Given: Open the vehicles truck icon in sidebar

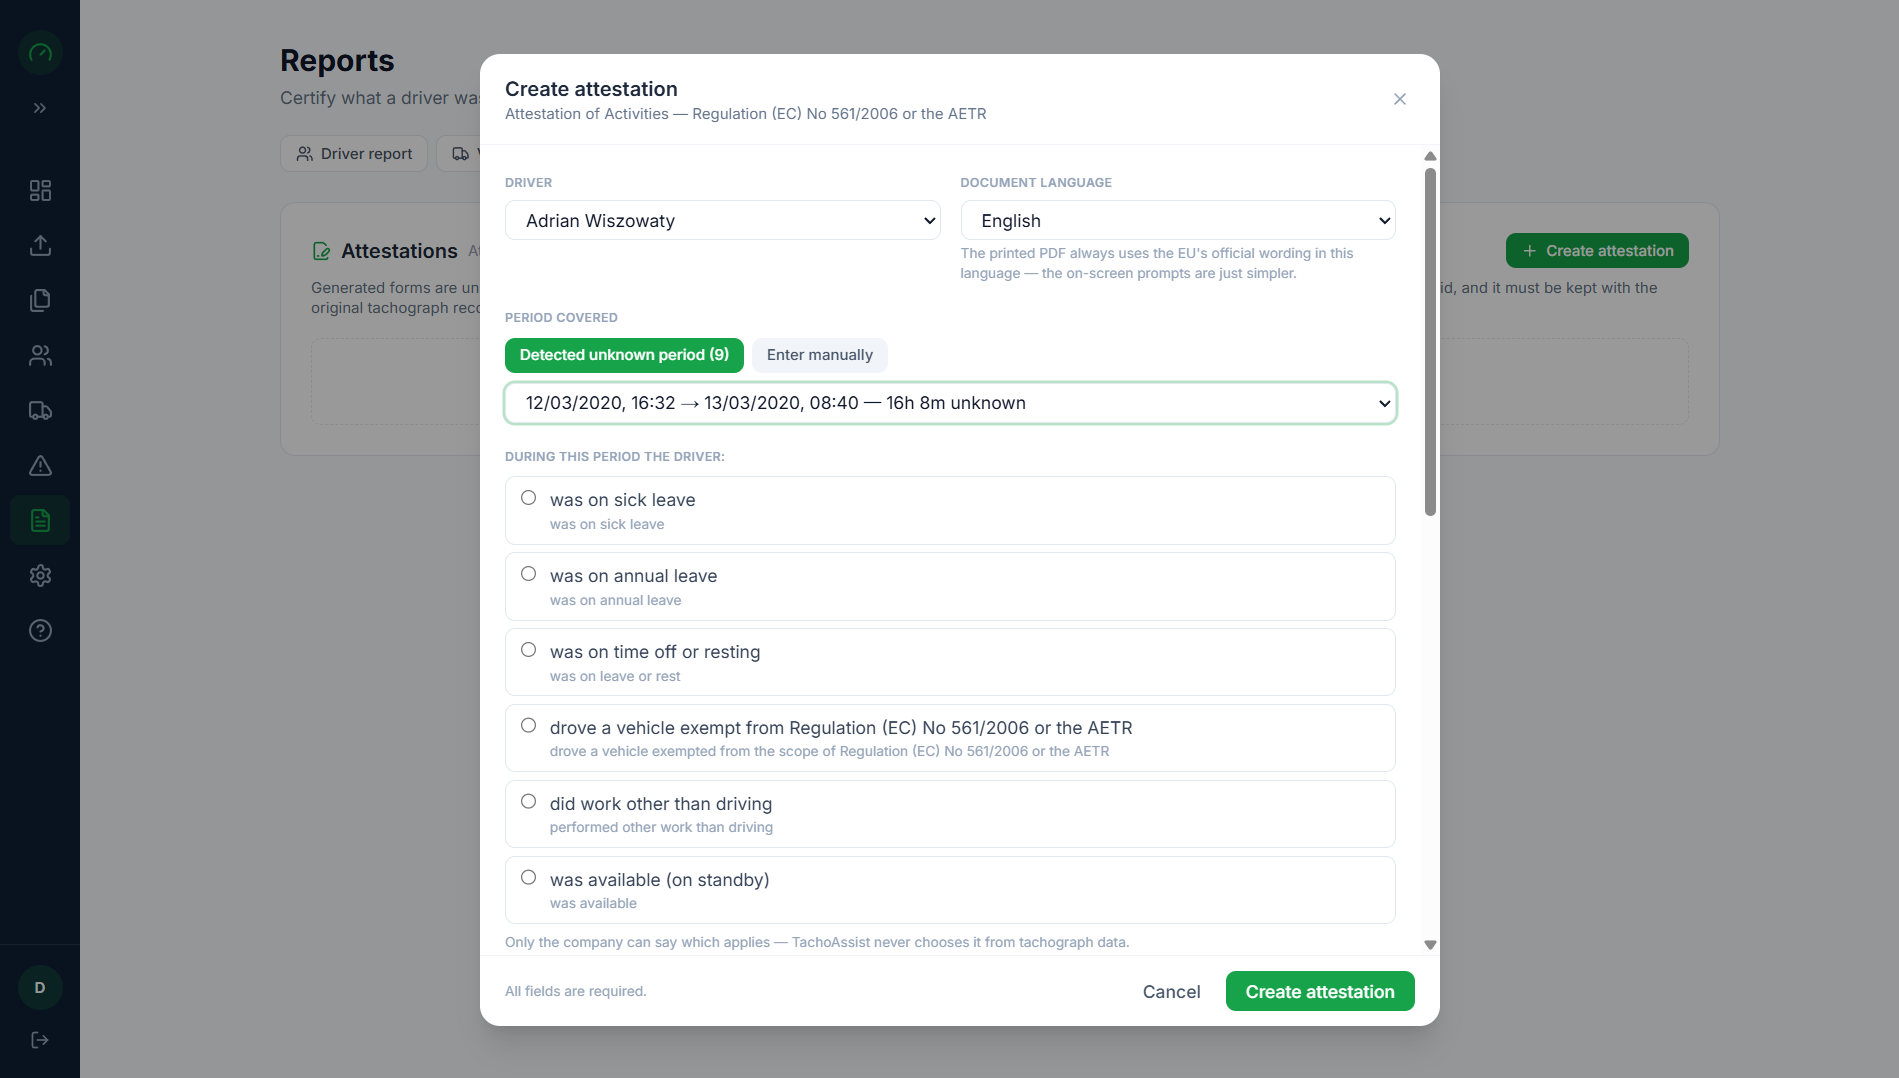Looking at the screenshot, I should tap(40, 410).
